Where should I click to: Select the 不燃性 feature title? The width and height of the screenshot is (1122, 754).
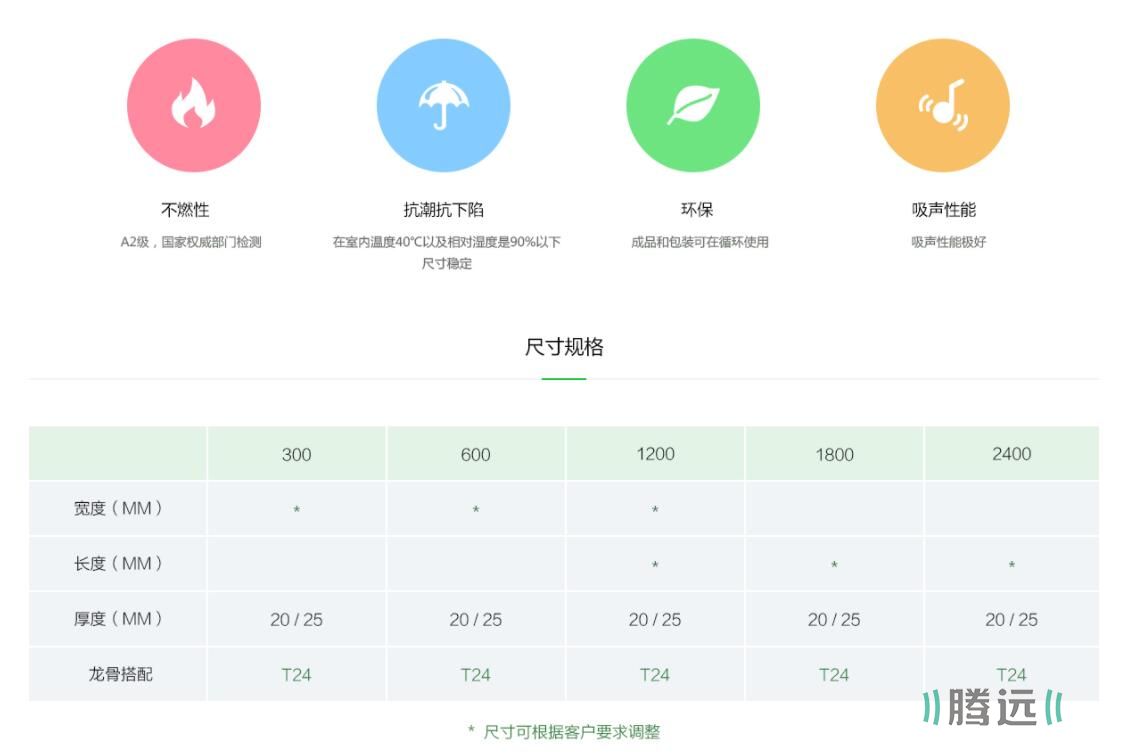(185, 210)
